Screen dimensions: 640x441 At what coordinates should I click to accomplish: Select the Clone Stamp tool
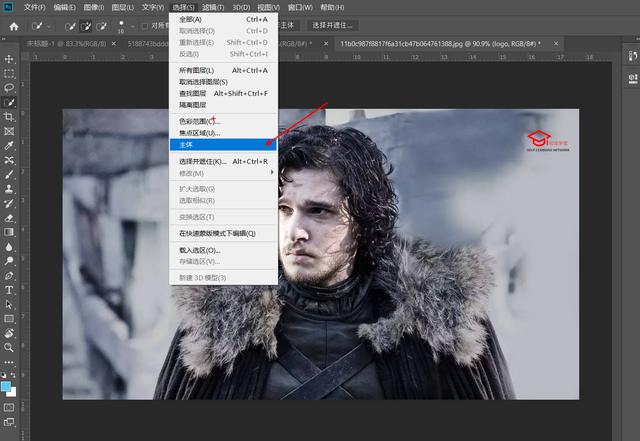point(9,189)
